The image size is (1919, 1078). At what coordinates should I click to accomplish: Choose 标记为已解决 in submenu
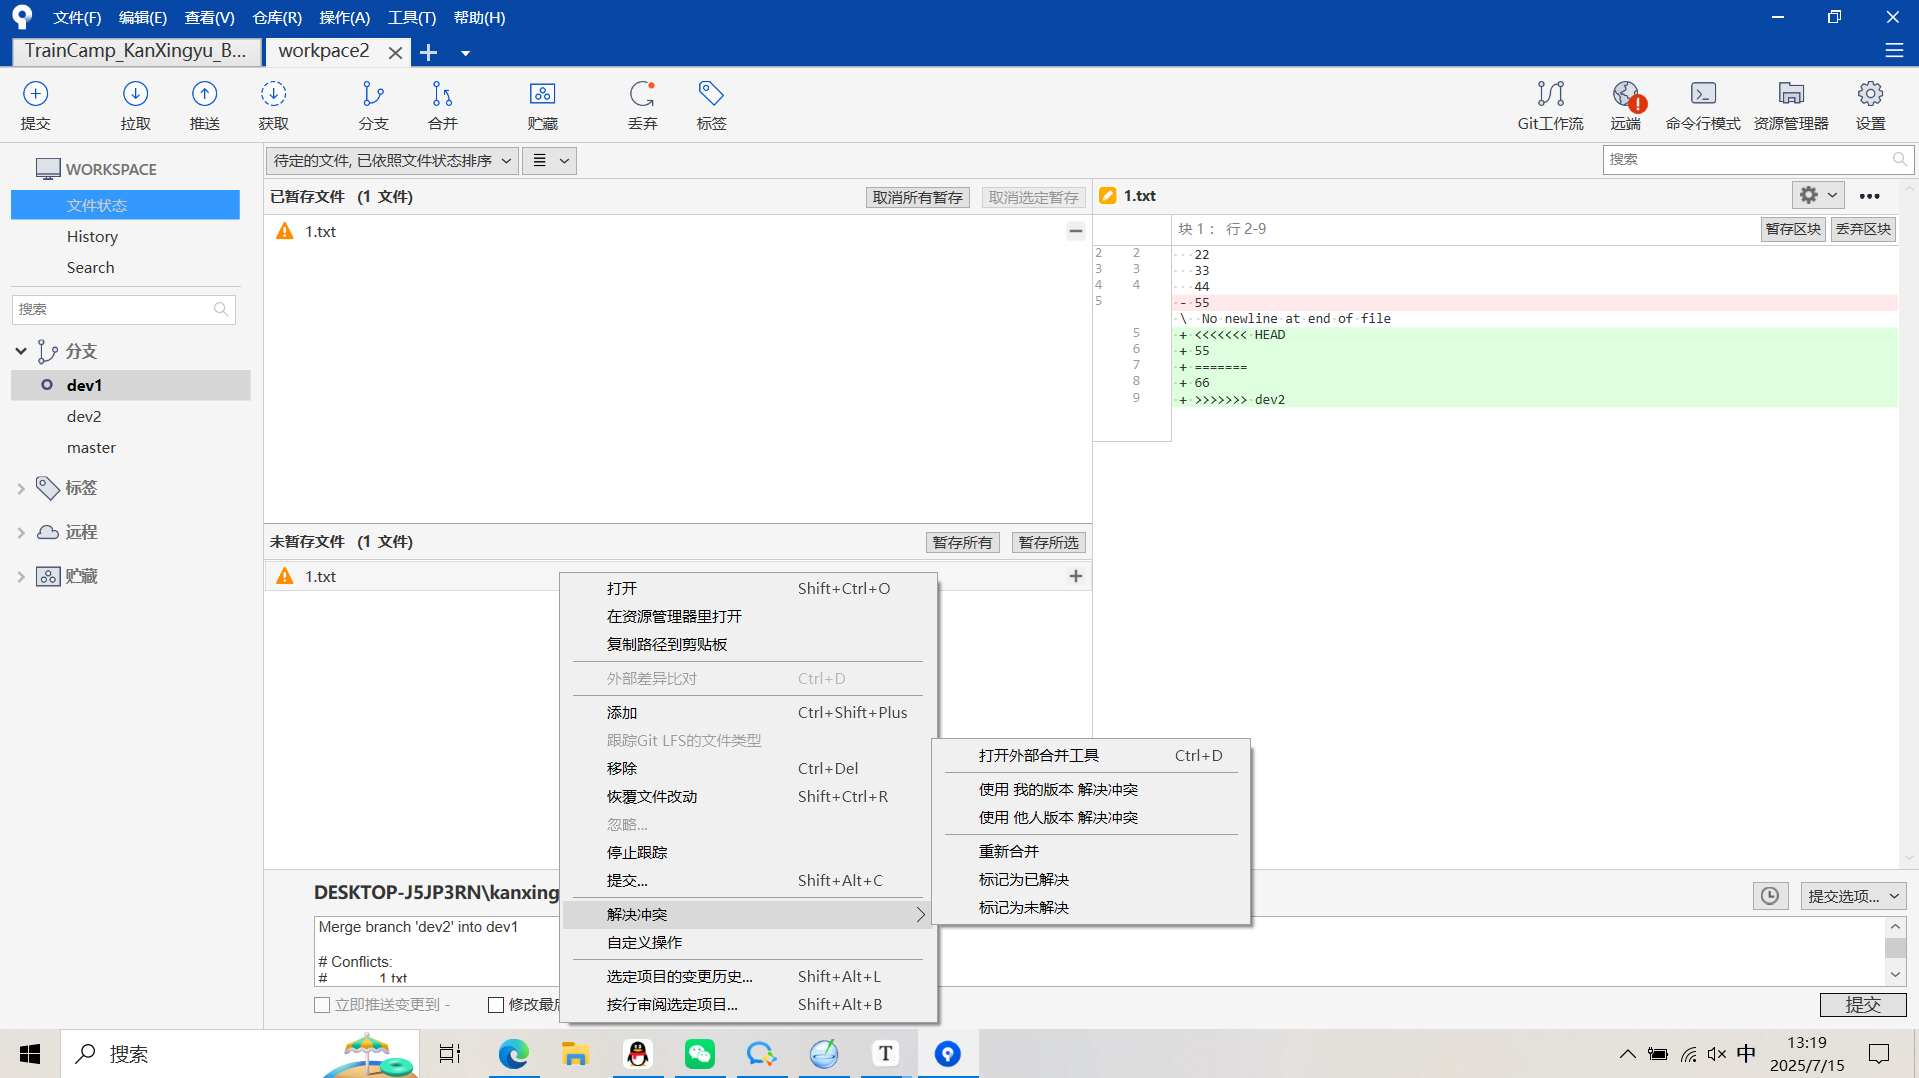pyautogui.click(x=1092, y=879)
